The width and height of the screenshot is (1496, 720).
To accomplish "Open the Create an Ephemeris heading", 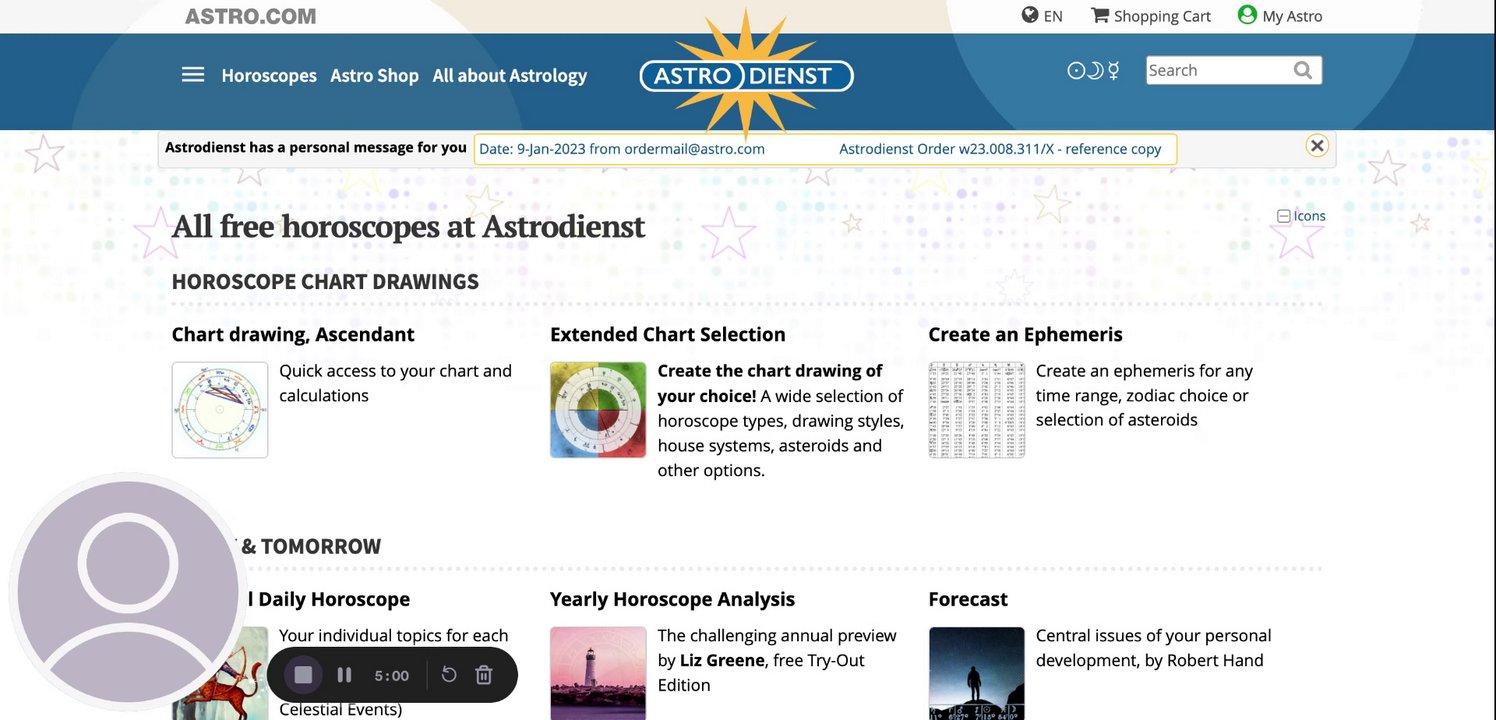I will 1025,334.
